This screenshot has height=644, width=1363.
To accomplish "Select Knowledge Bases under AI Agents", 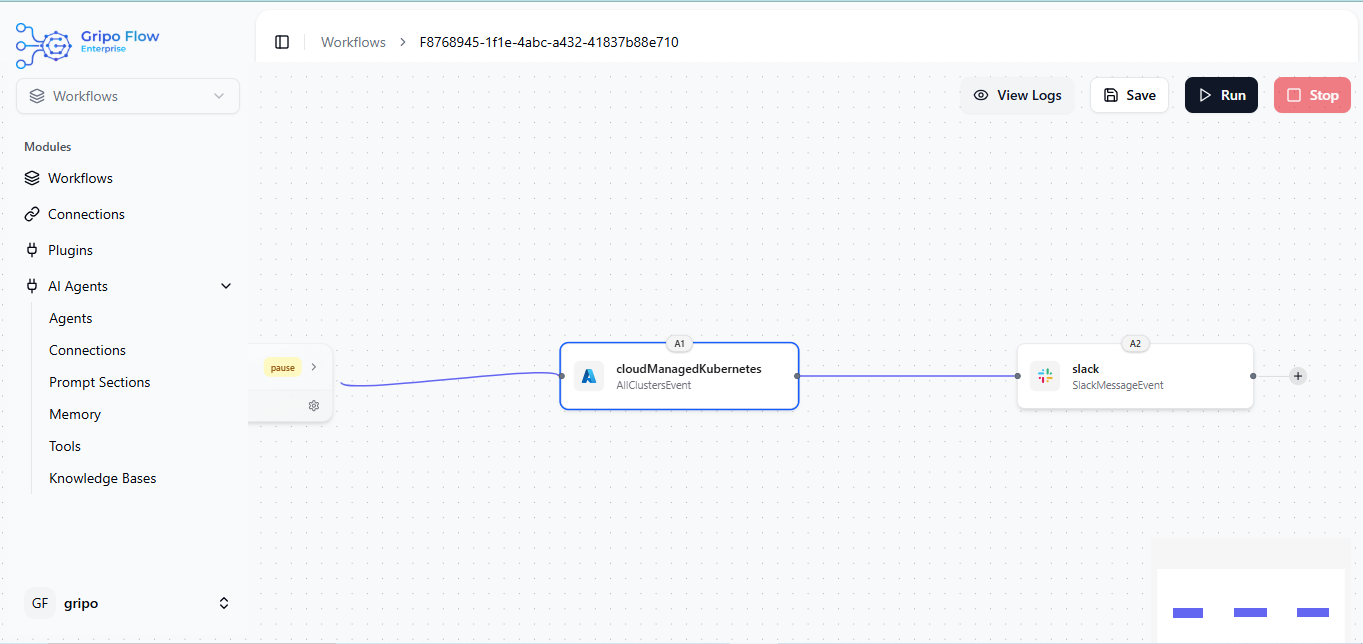I will (x=103, y=478).
